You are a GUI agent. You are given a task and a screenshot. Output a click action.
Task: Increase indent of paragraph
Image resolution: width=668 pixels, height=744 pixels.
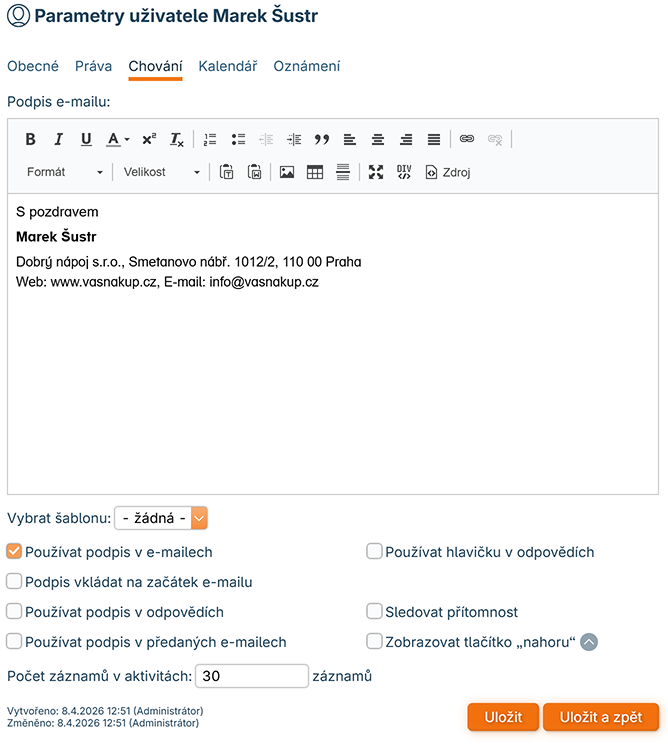pyautogui.click(x=294, y=140)
